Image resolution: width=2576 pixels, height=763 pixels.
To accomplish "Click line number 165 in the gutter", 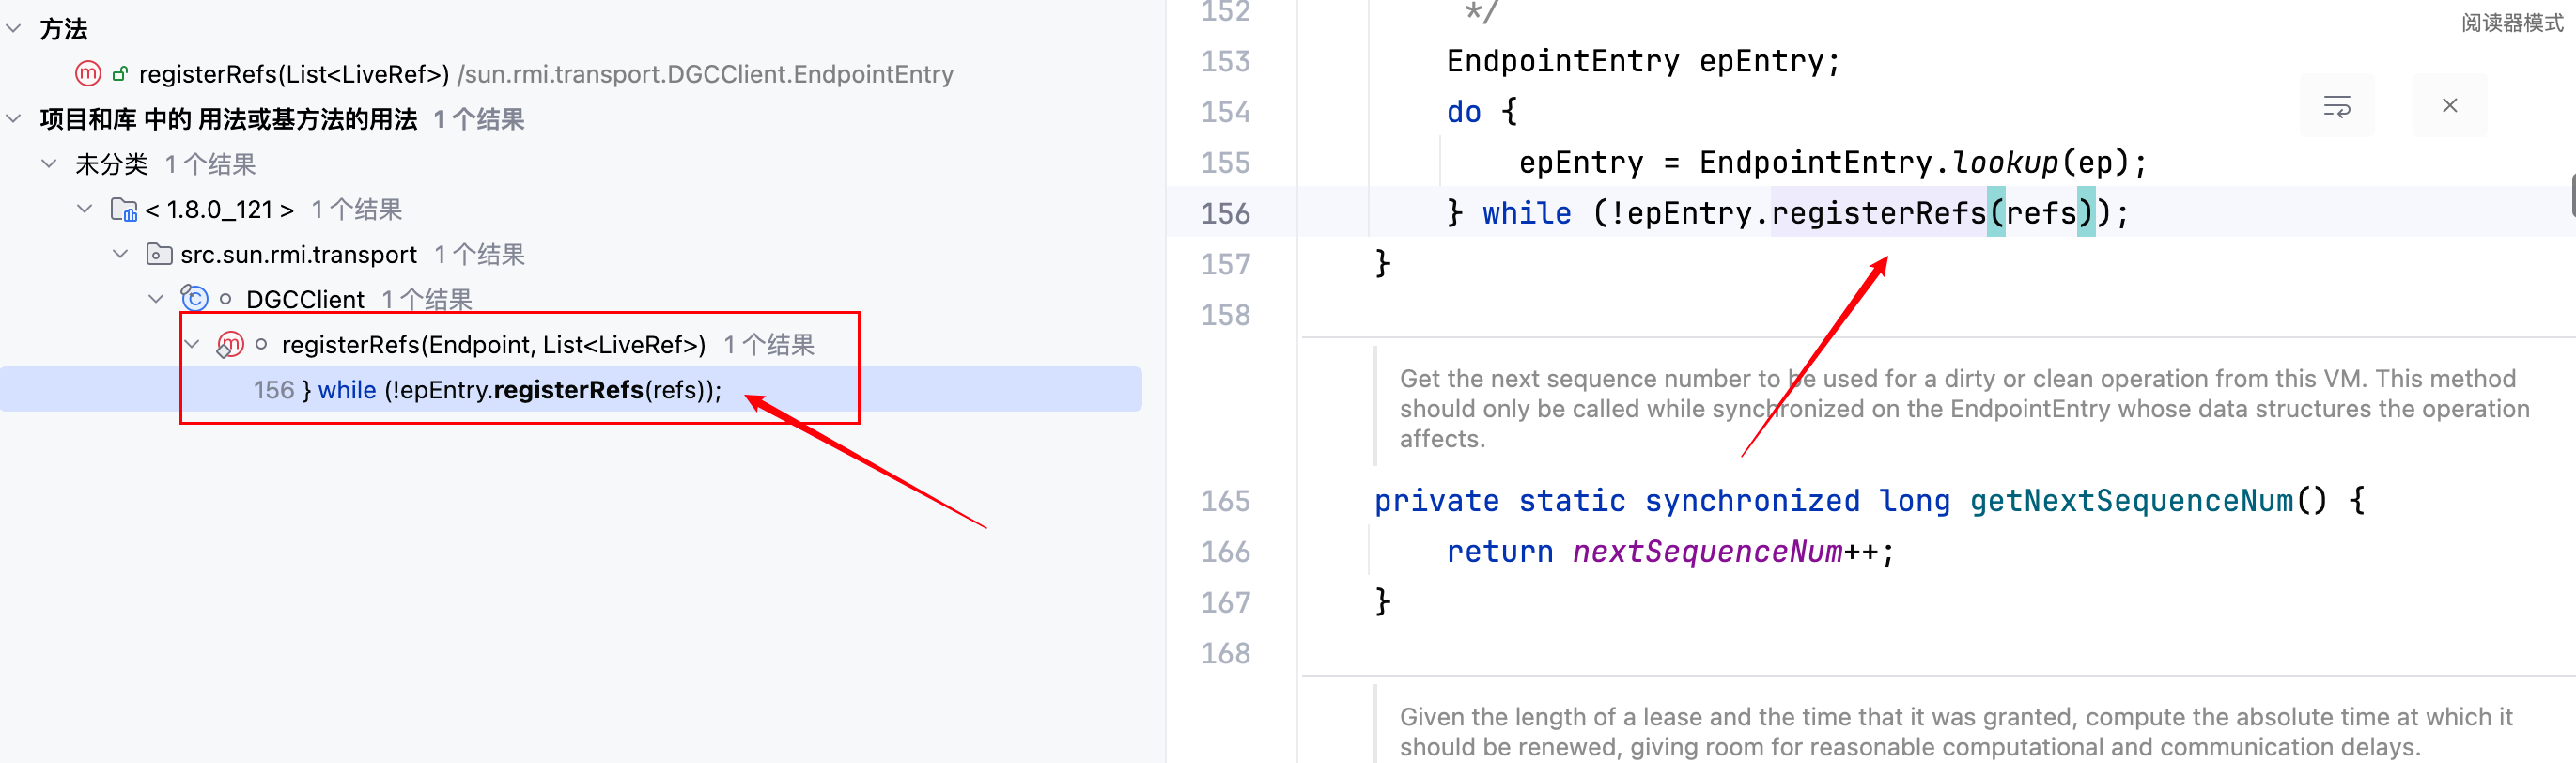I will click(1225, 501).
